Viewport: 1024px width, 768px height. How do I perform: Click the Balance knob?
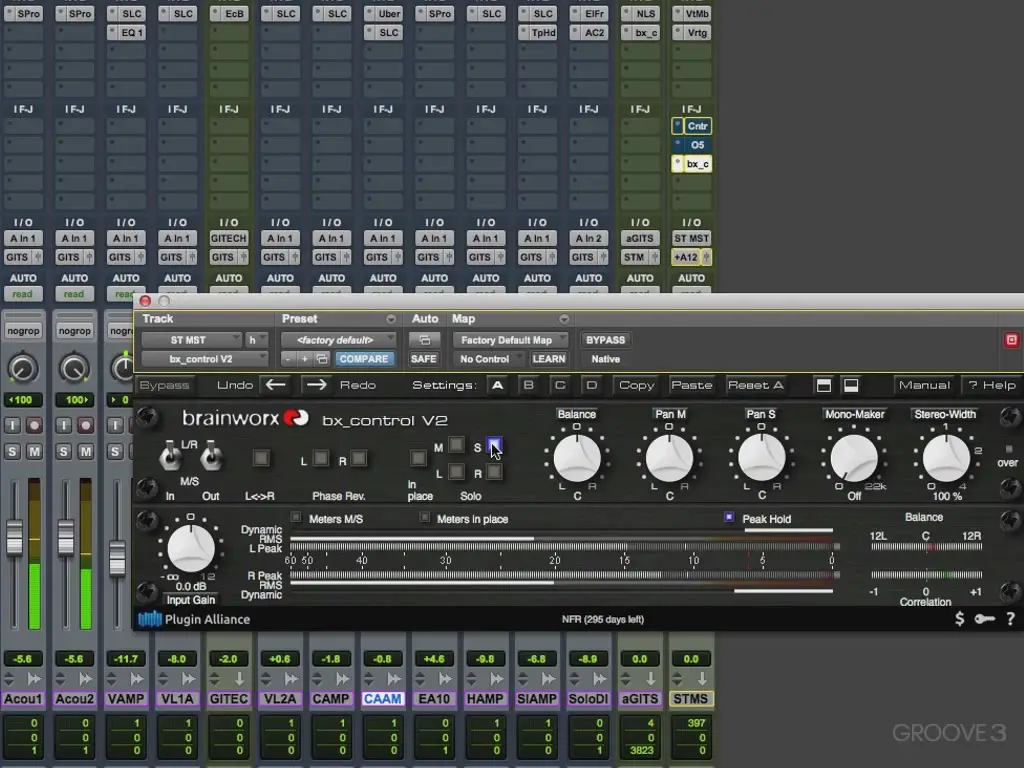click(x=577, y=458)
